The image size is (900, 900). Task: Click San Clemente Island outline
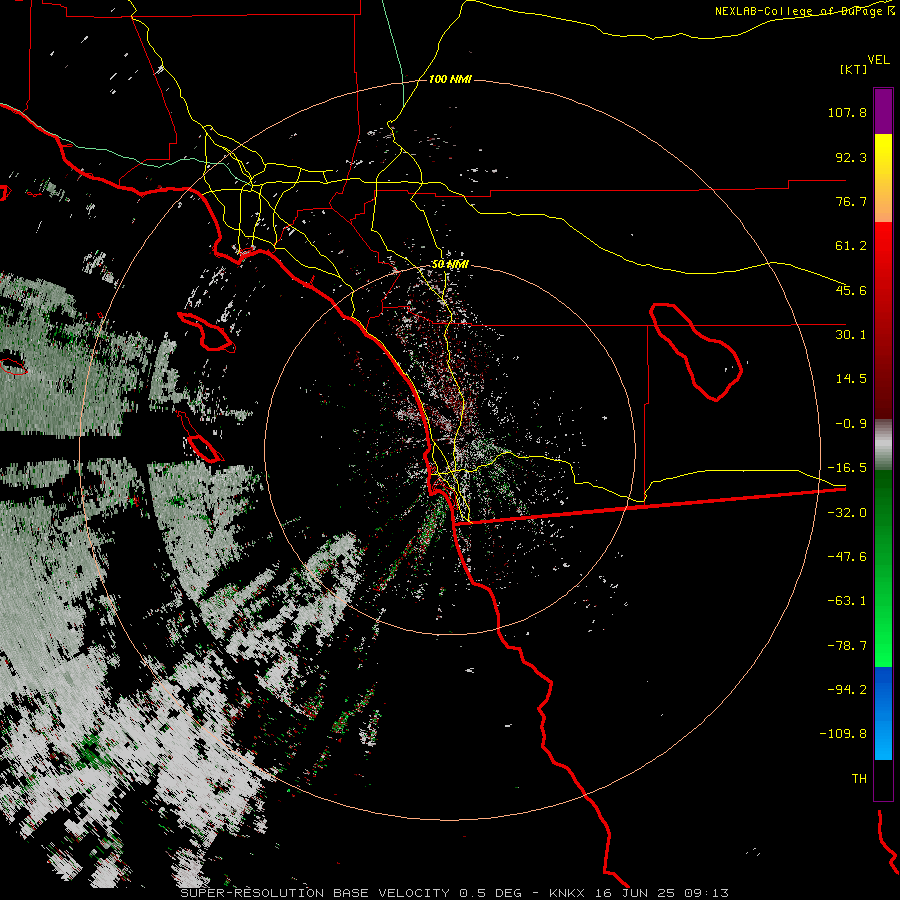pos(200,437)
